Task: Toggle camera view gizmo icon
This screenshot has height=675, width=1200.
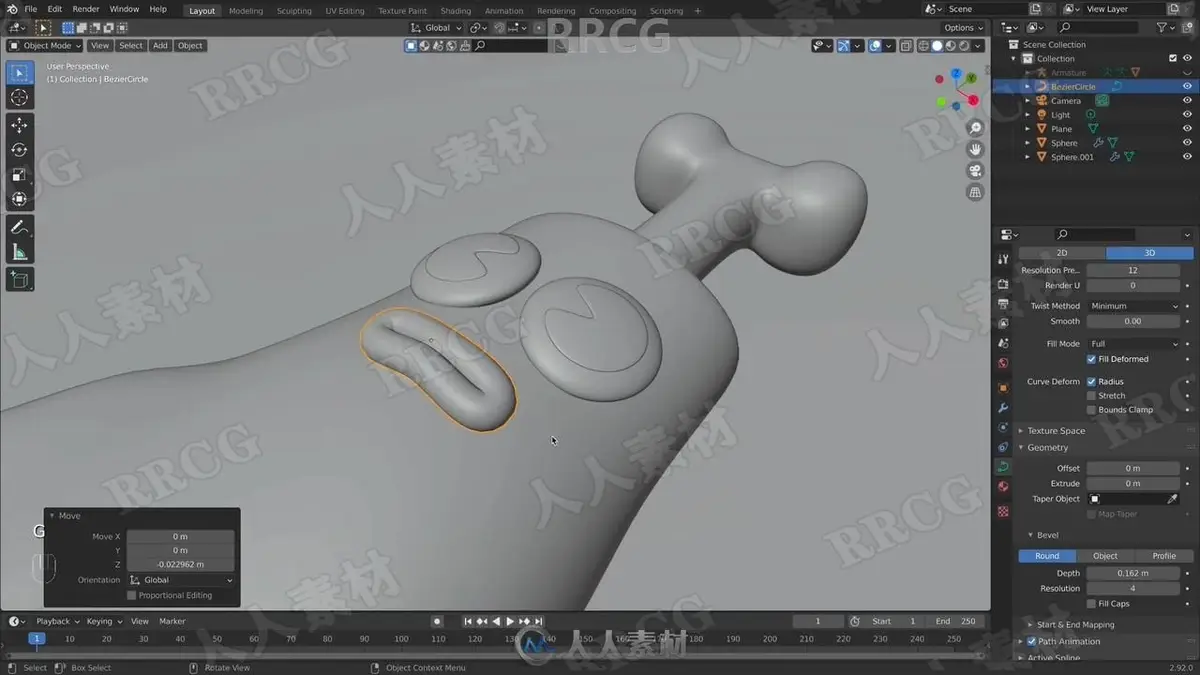Action: pyautogui.click(x=976, y=171)
